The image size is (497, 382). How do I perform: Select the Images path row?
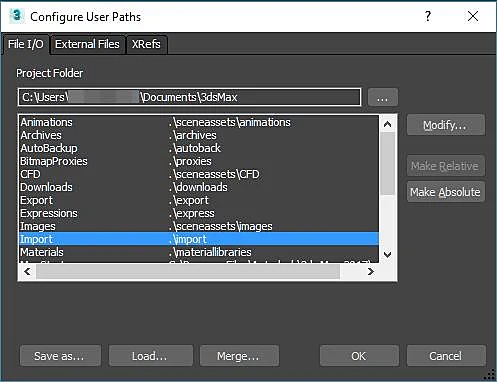pyautogui.click(x=199, y=226)
